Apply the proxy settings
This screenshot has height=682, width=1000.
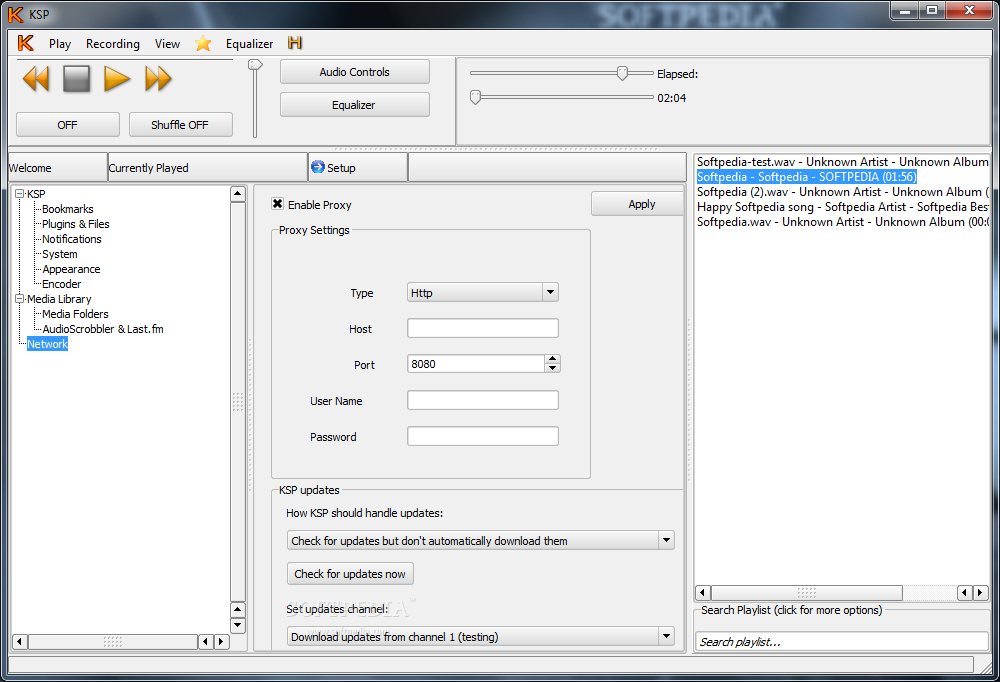click(638, 204)
